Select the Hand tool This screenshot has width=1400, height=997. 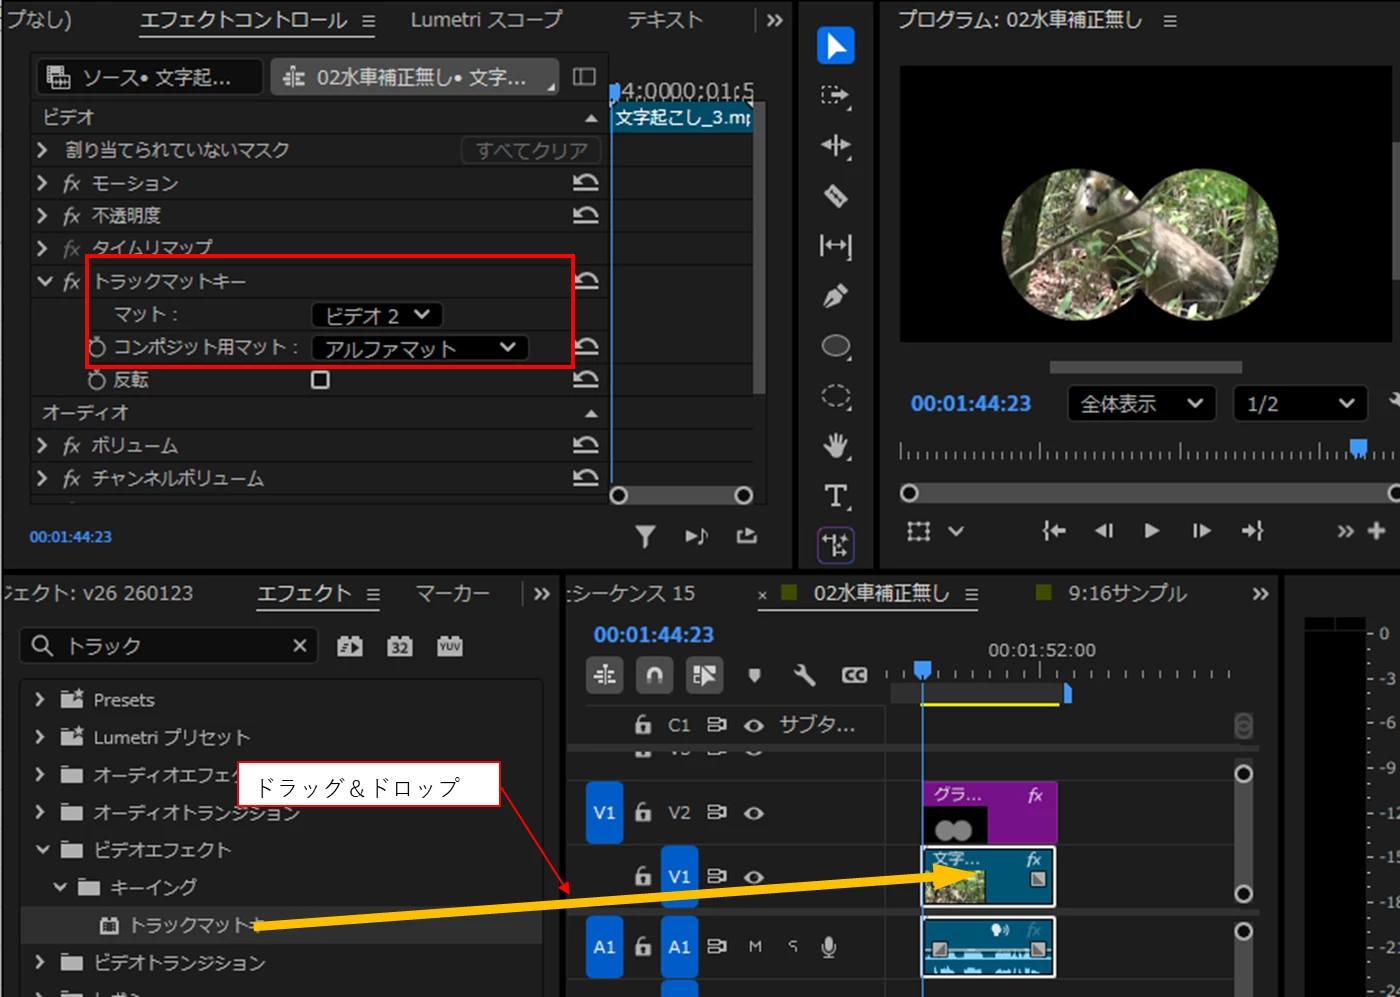tap(835, 445)
